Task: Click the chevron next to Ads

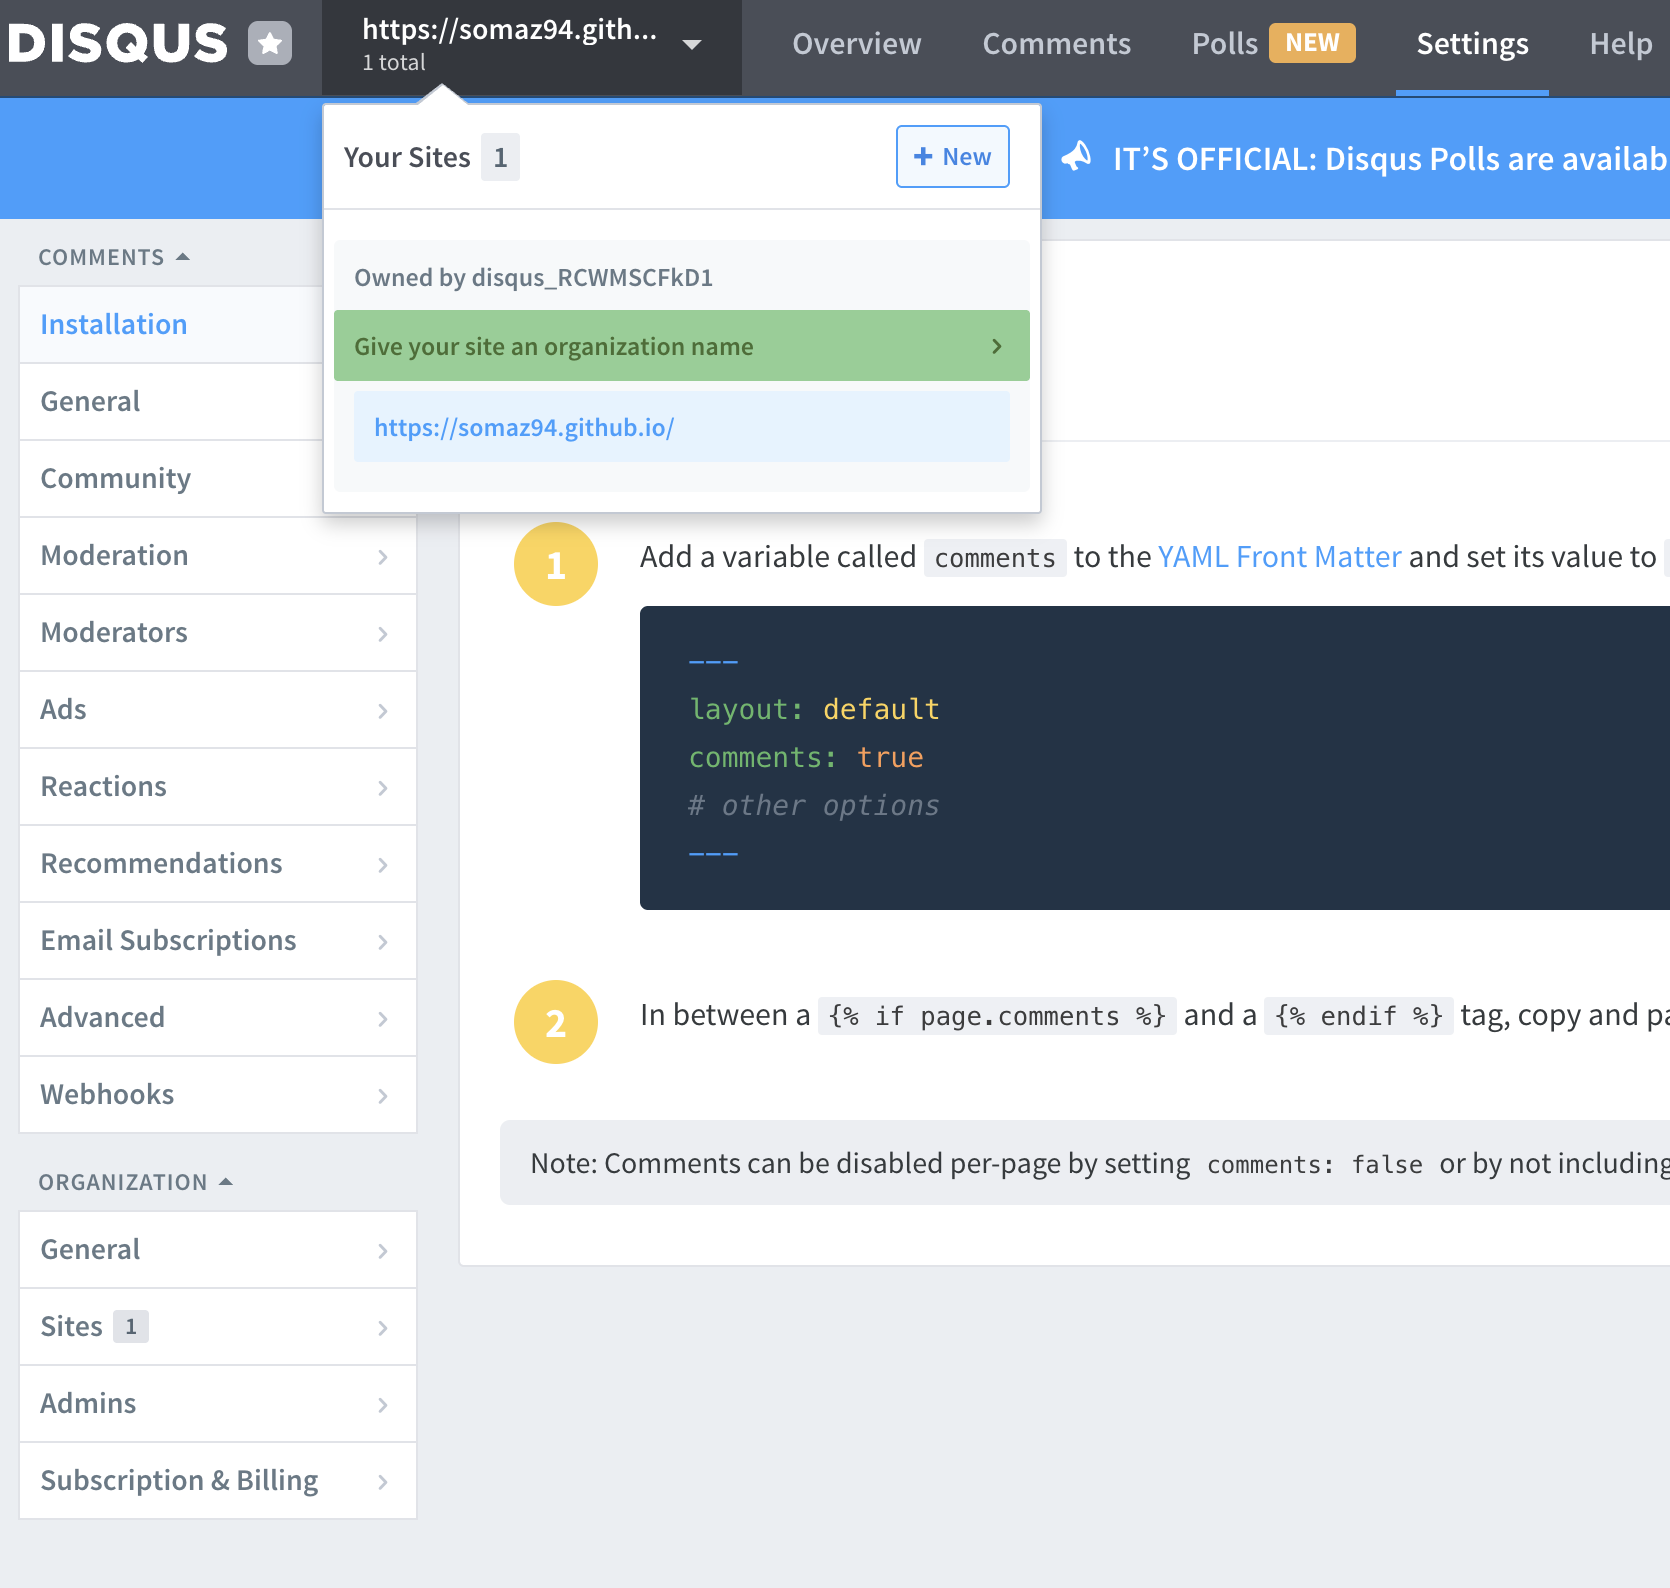Action: [383, 711]
